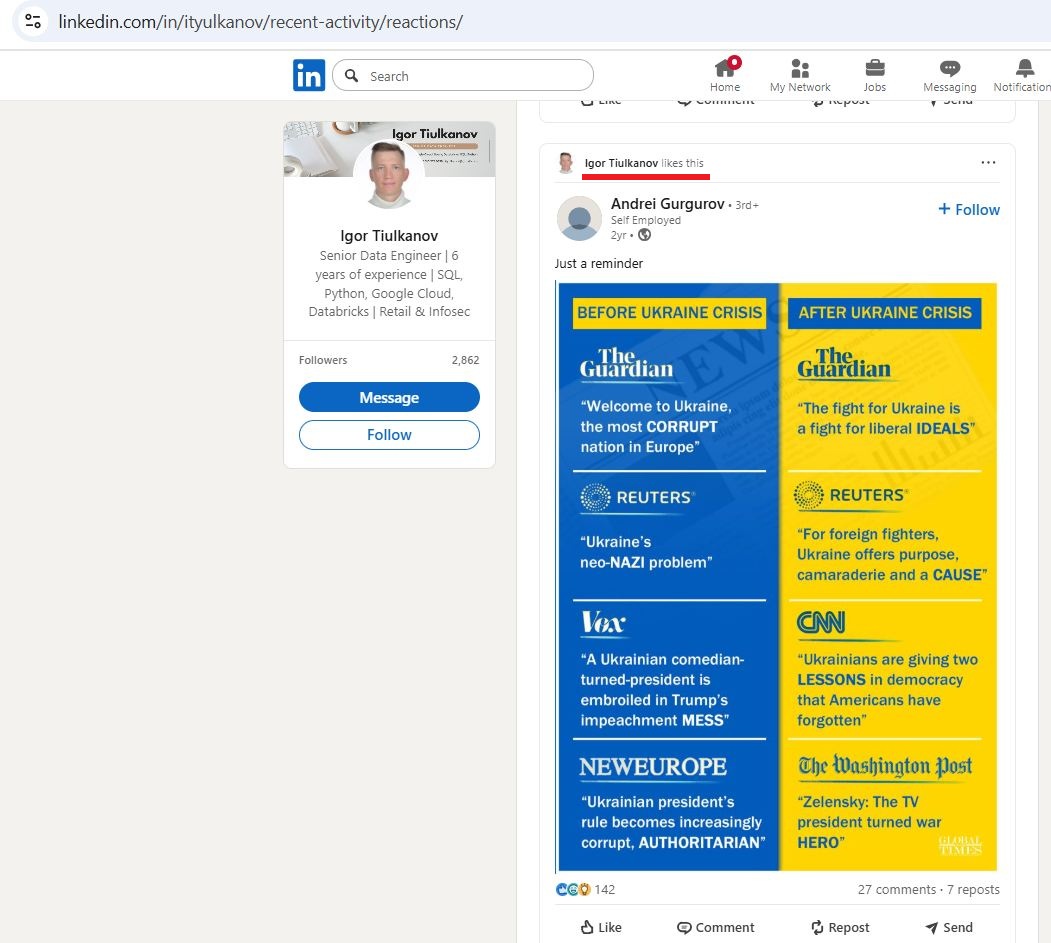Focus the LinkedIn search field
This screenshot has width=1051, height=943.
coord(462,76)
